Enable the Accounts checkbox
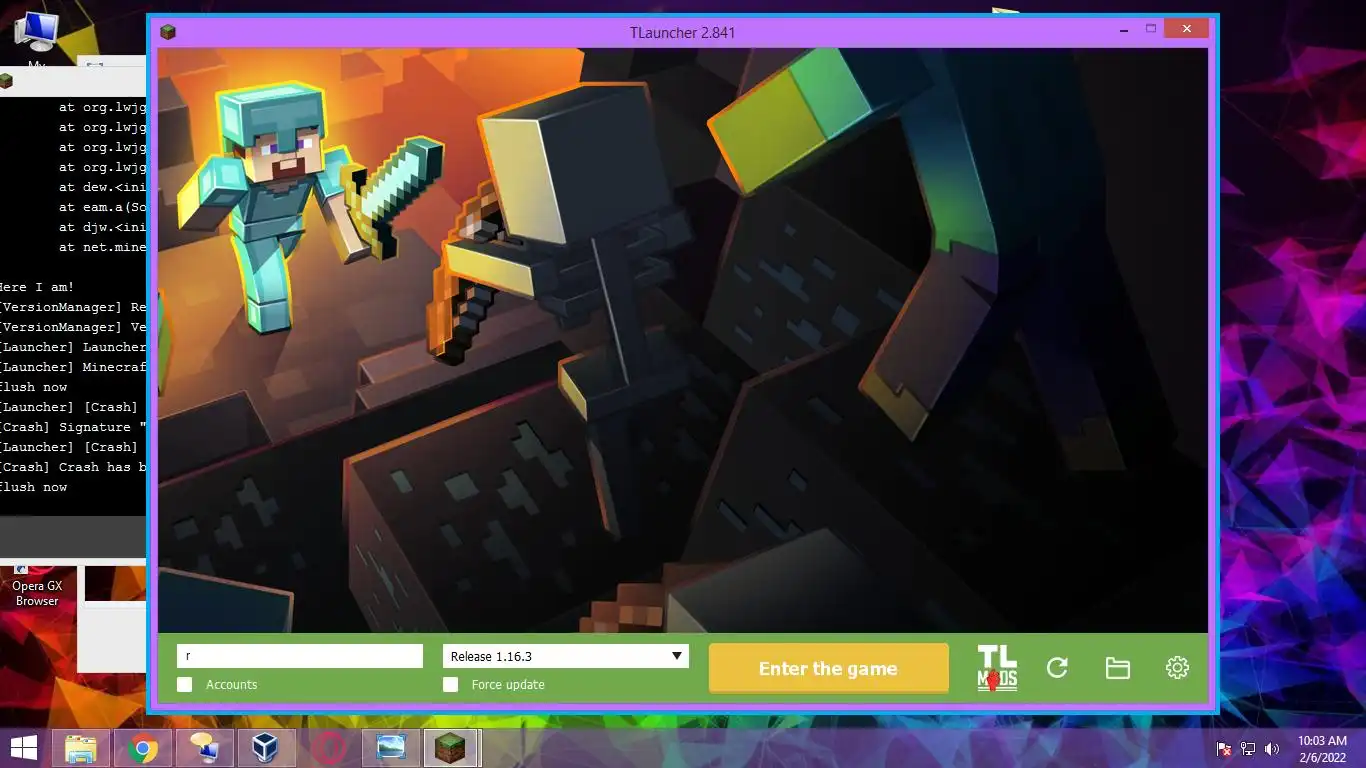The image size is (1366, 768). coord(184,685)
